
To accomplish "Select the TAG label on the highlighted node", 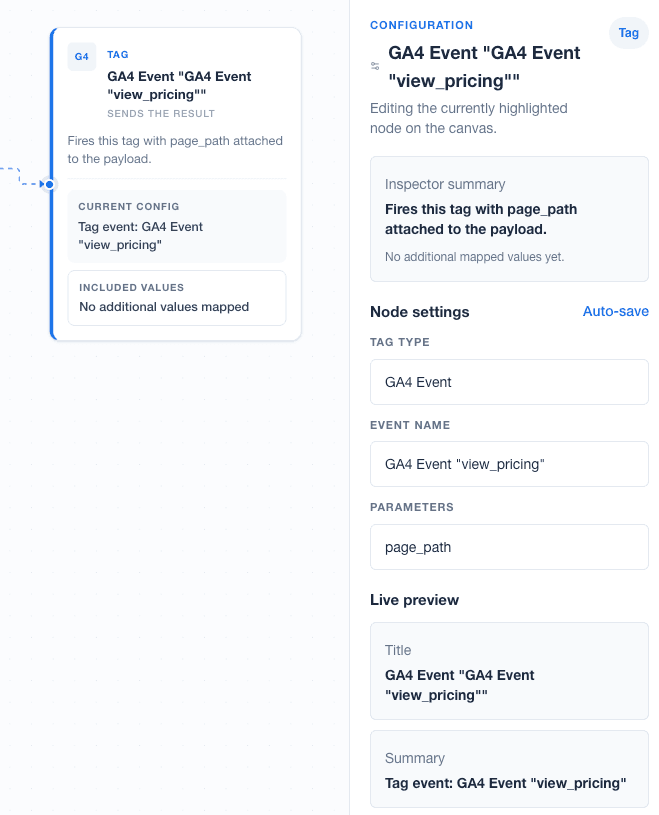I will pos(117,54).
